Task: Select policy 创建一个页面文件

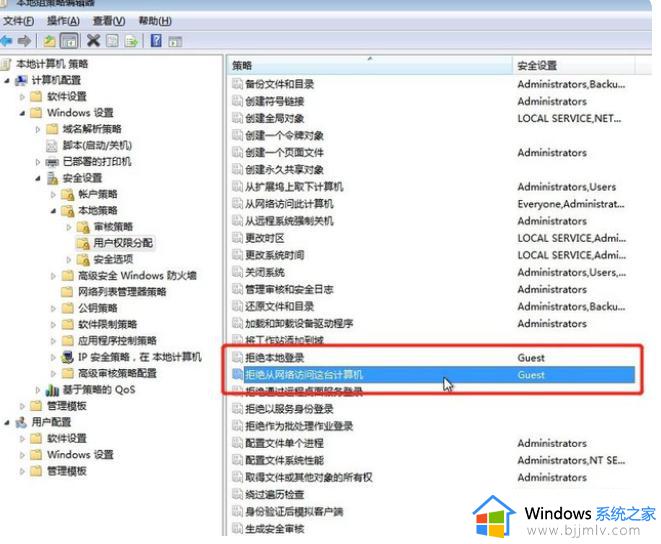Action: (x=285, y=152)
